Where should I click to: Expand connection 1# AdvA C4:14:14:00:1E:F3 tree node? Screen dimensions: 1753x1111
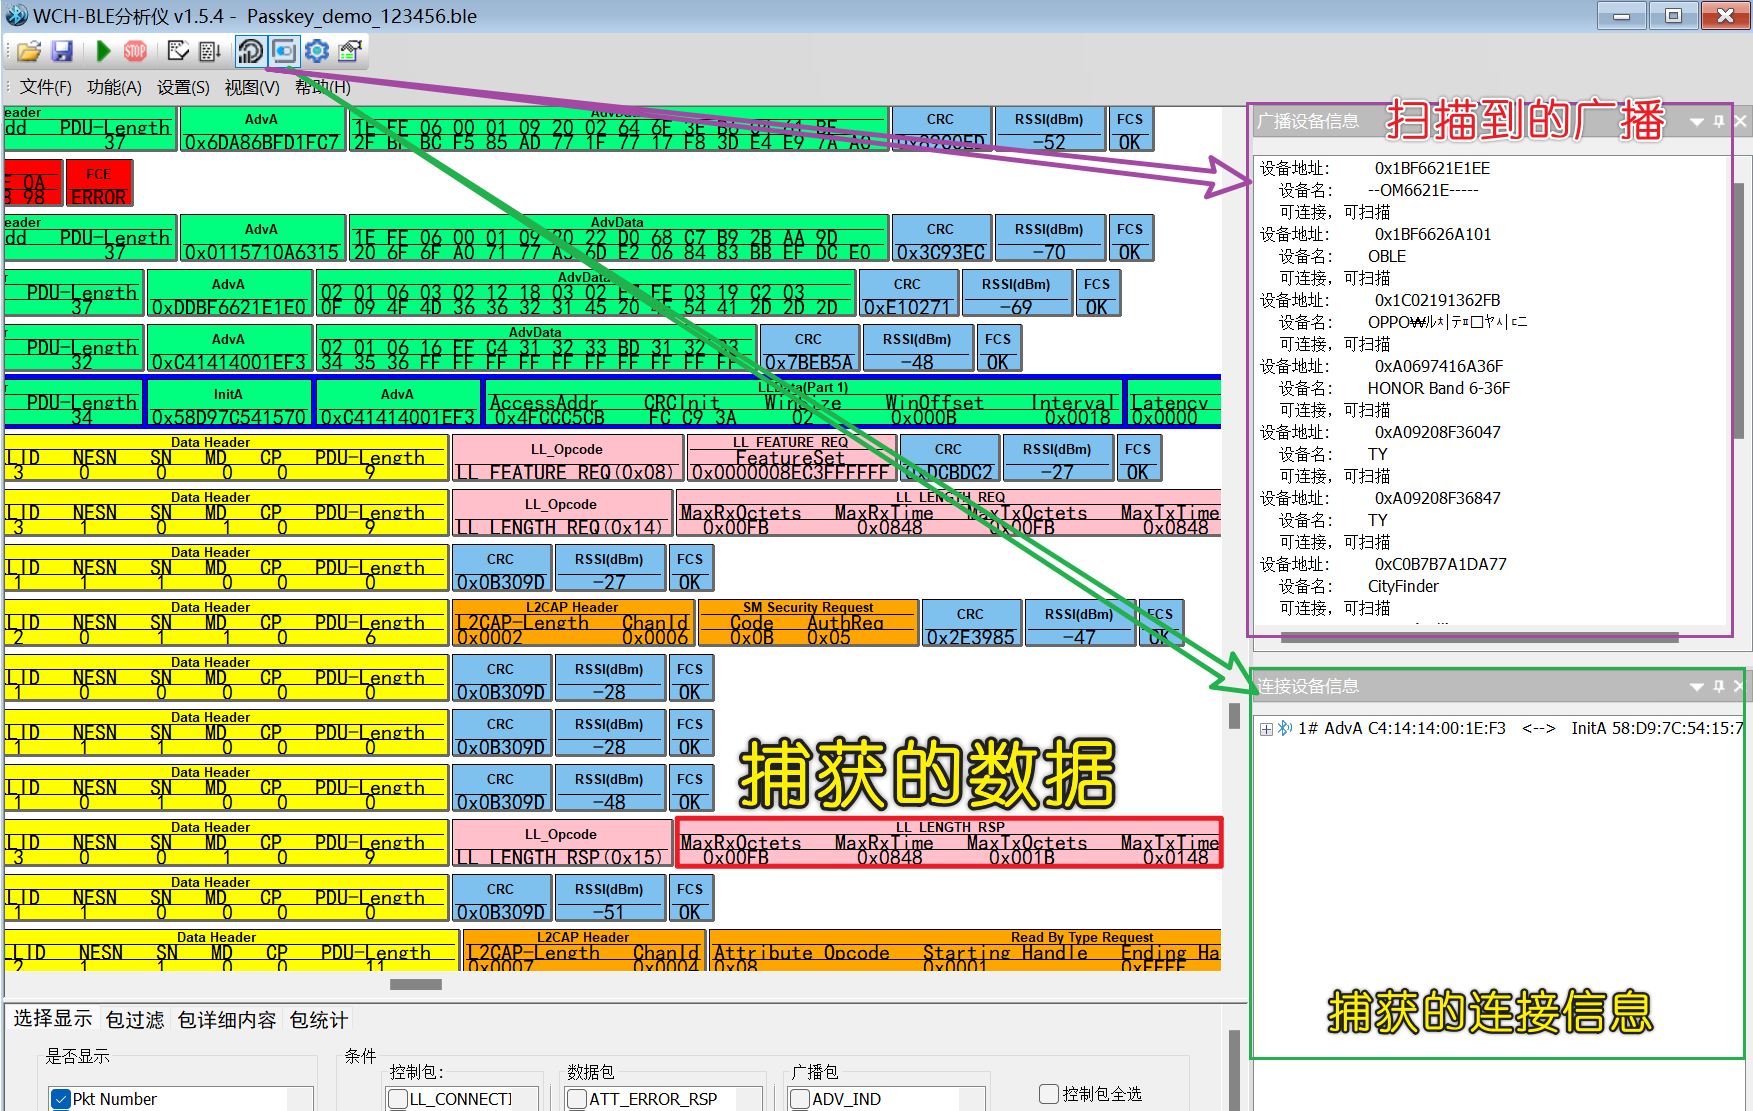click(1266, 729)
